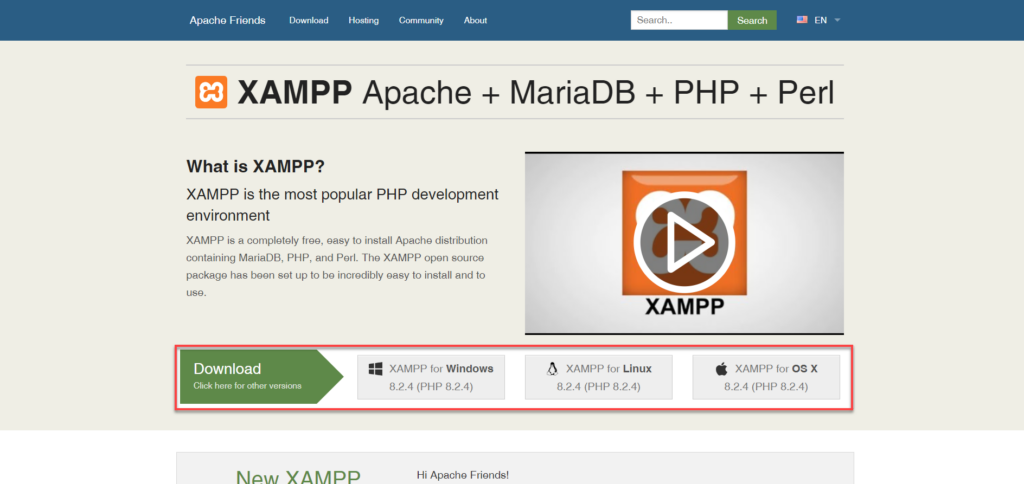Viewport: 1024px width, 484px height.
Task: Download XAMPP for Windows 8.2.4
Action: 431,377
